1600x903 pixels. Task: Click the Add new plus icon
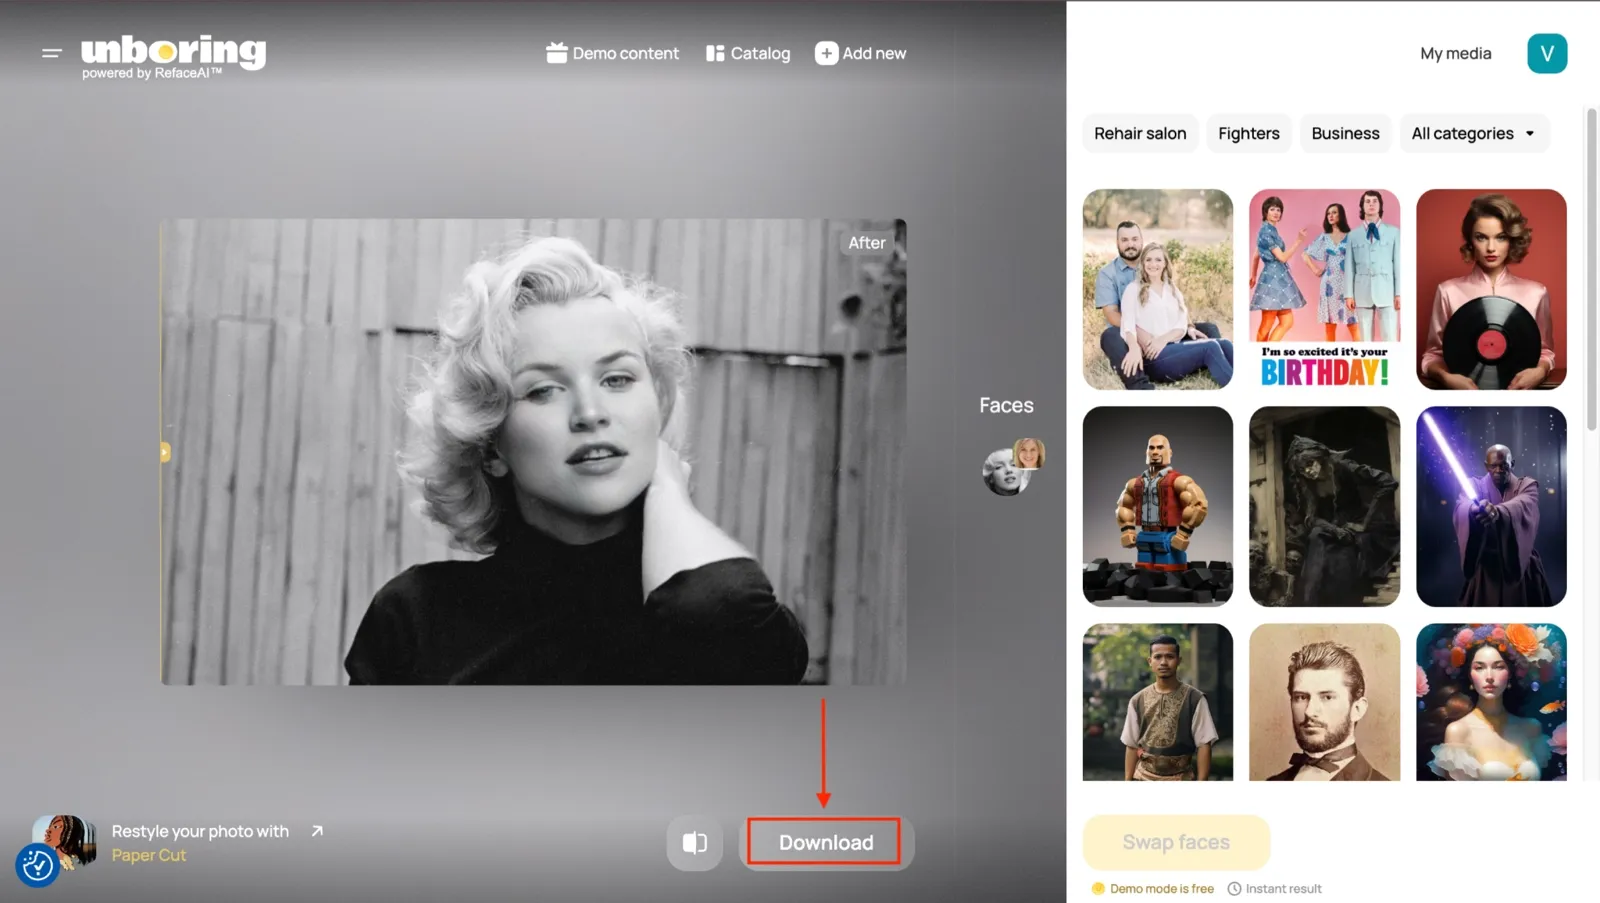(x=826, y=53)
